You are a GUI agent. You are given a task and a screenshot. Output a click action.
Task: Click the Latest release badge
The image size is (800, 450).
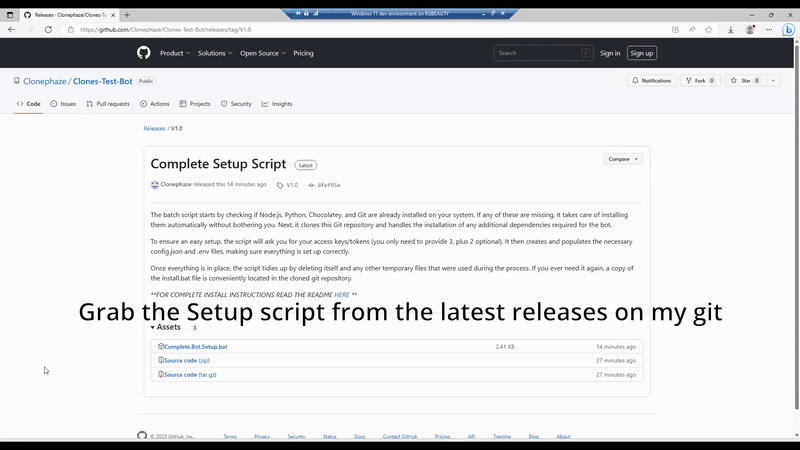point(306,165)
